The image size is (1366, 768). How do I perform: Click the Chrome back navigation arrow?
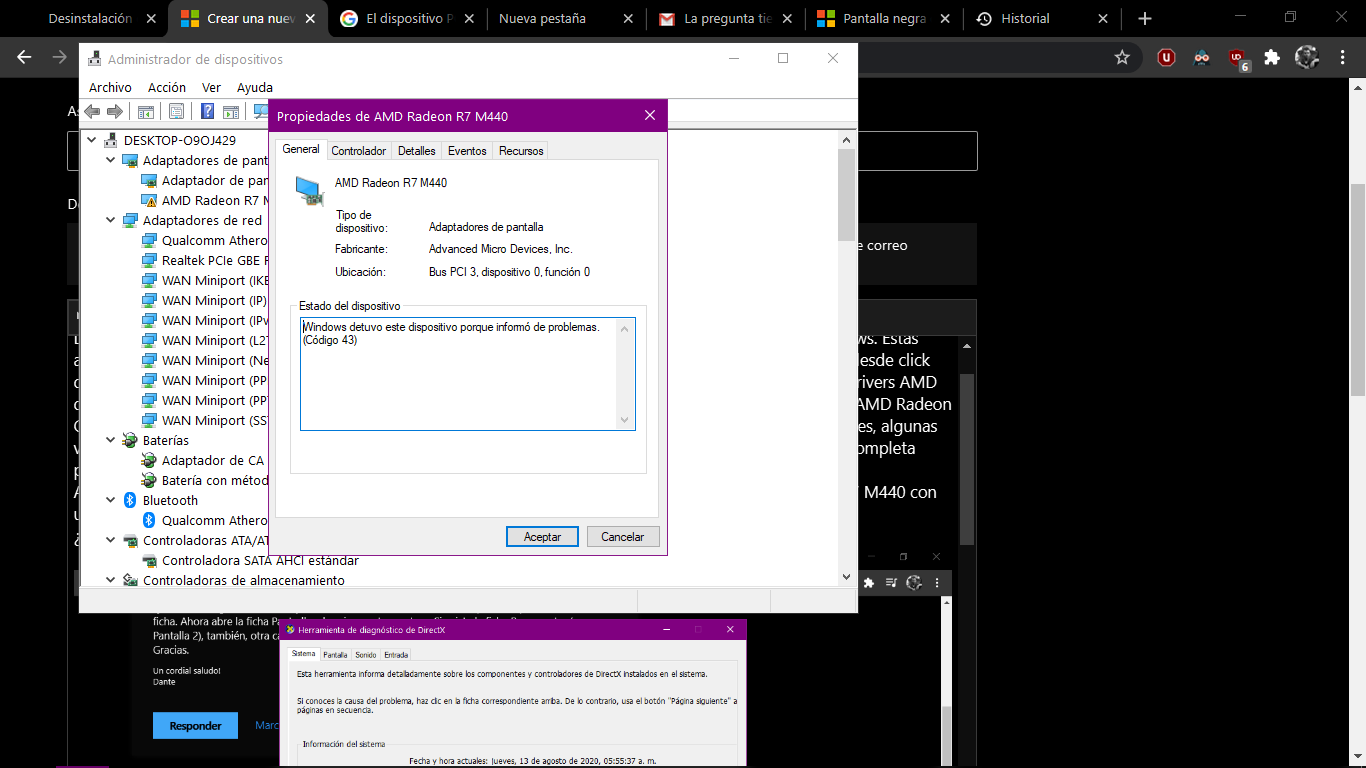coord(25,58)
